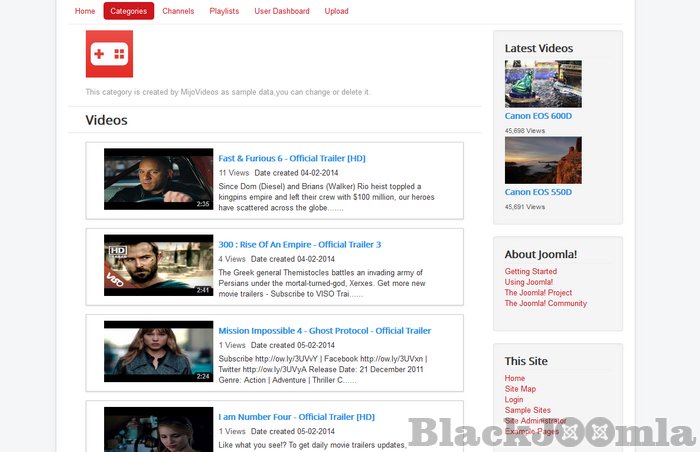Visit The Joomla! Community link
The height and width of the screenshot is (452, 700).
(x=545, y=303)
